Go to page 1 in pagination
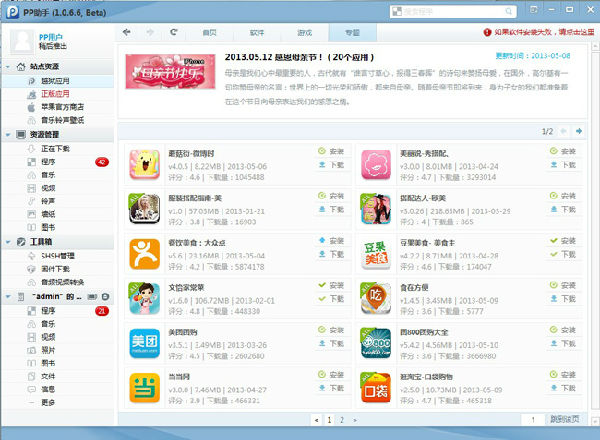Screen dimensions: 600x440 pyautogui.click(x=329, y=420)
